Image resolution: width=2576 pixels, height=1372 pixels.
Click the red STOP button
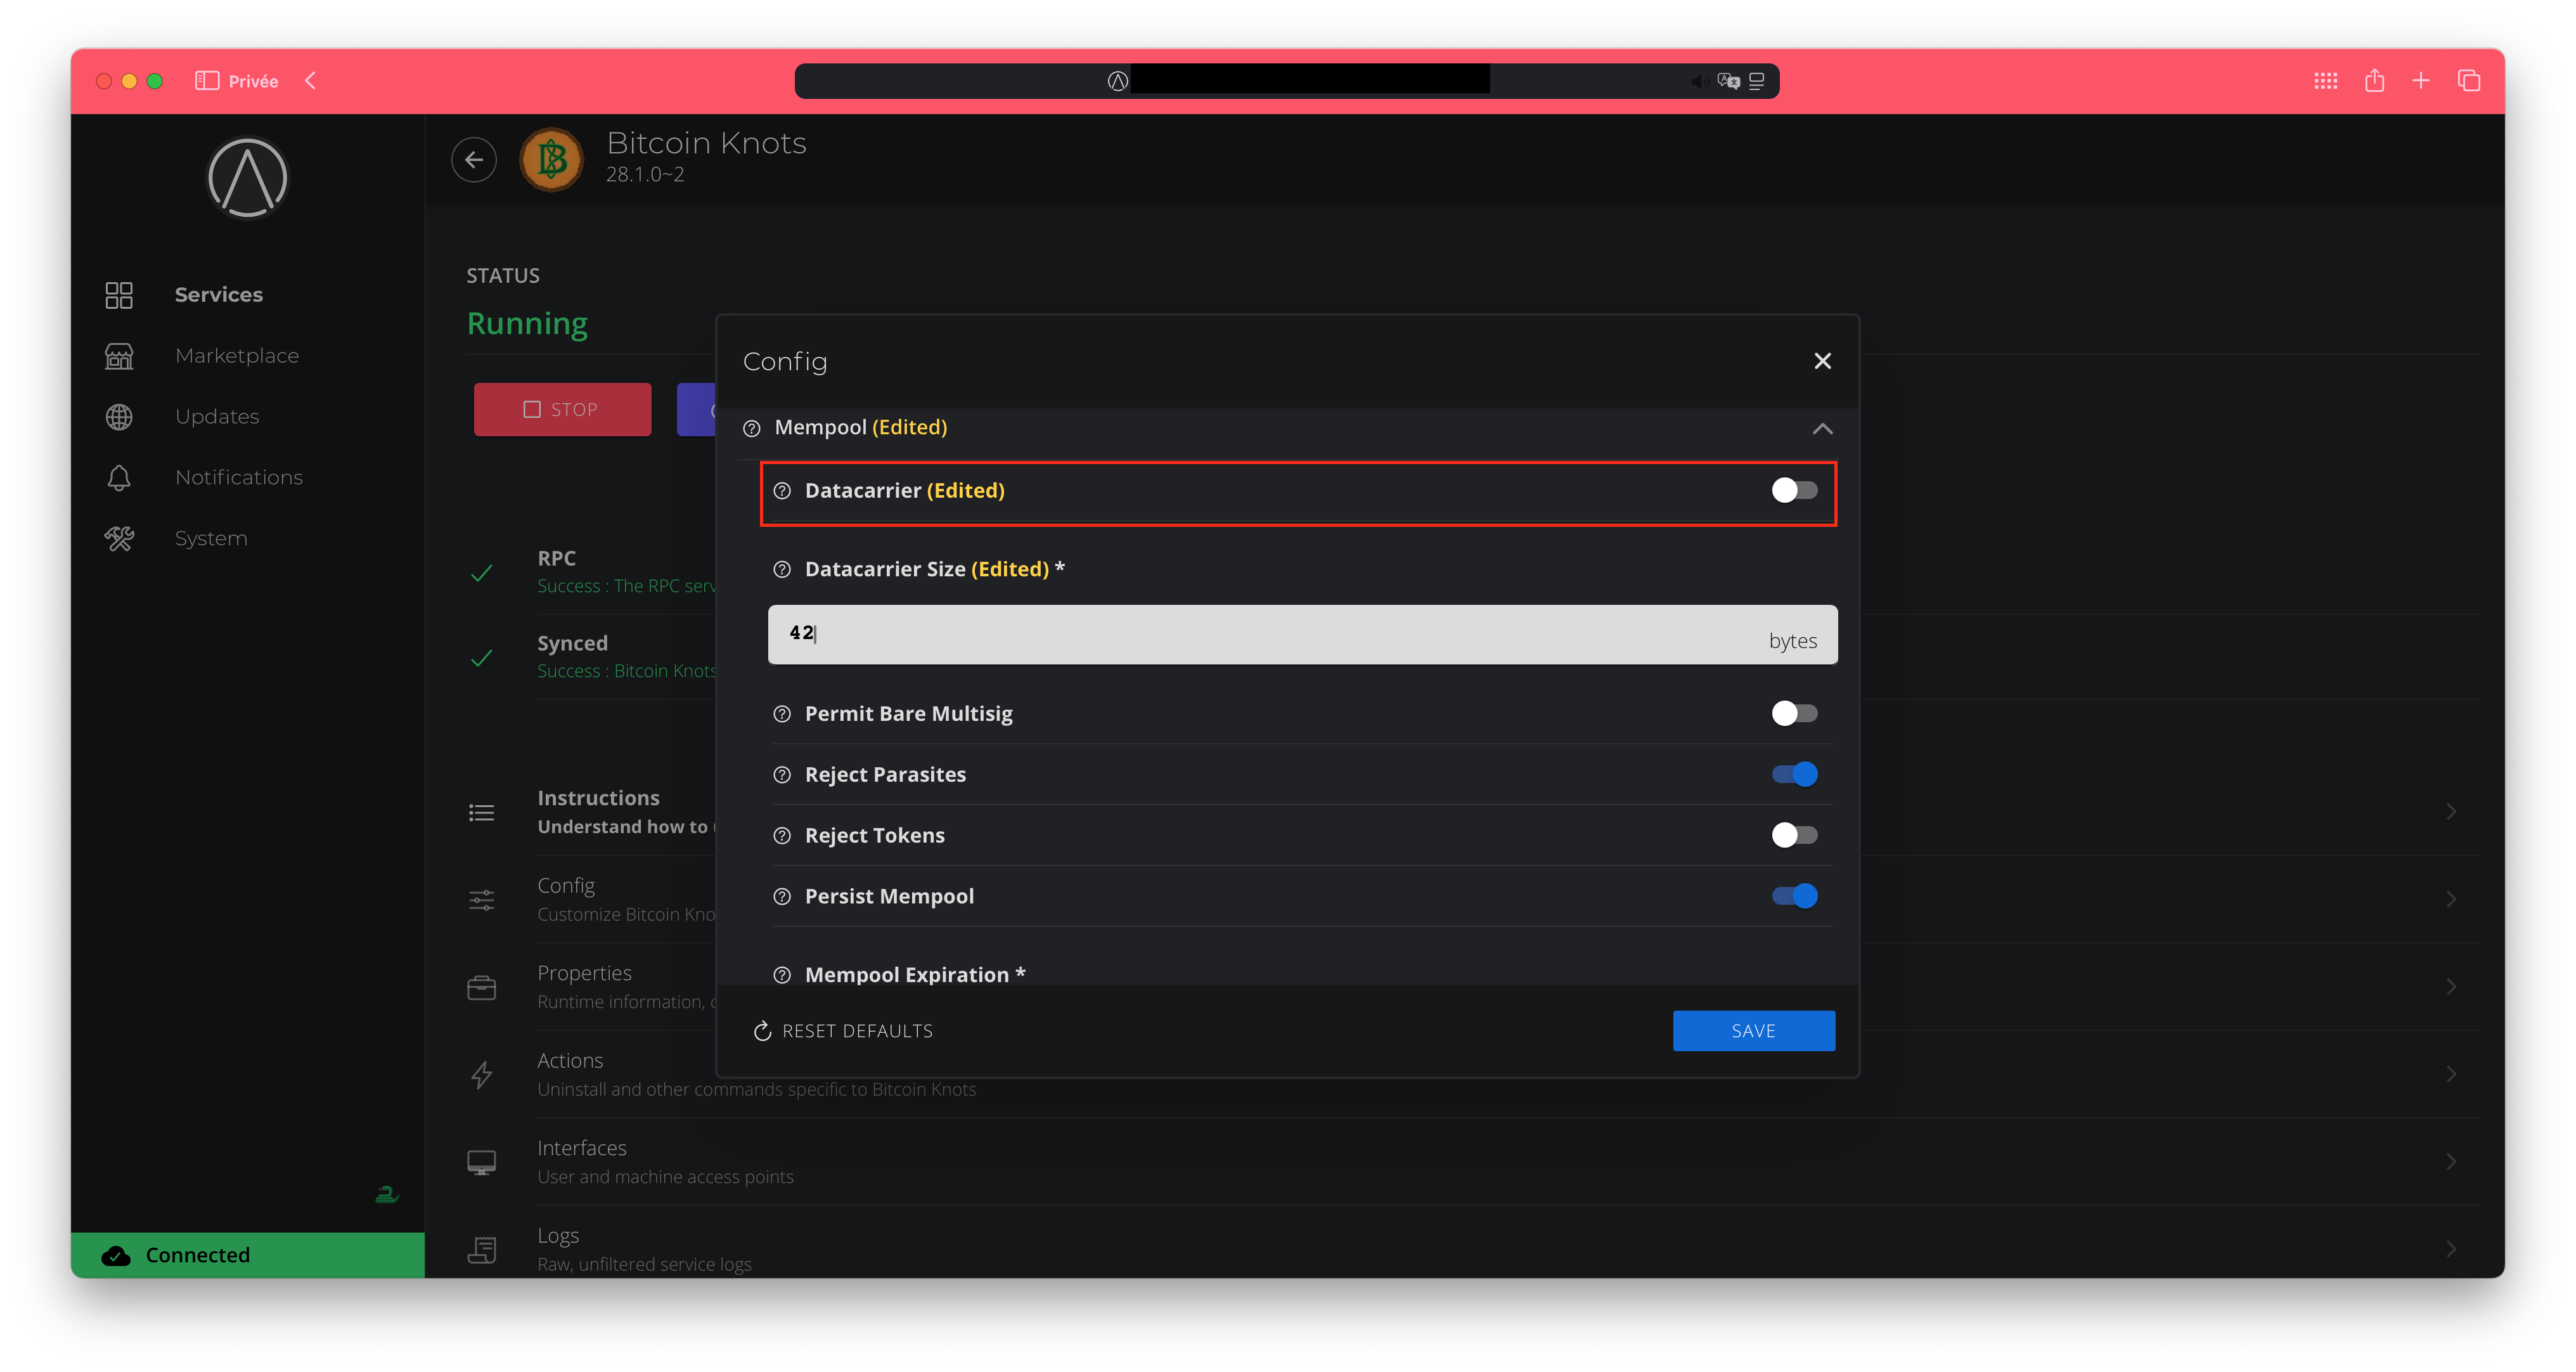562,410
